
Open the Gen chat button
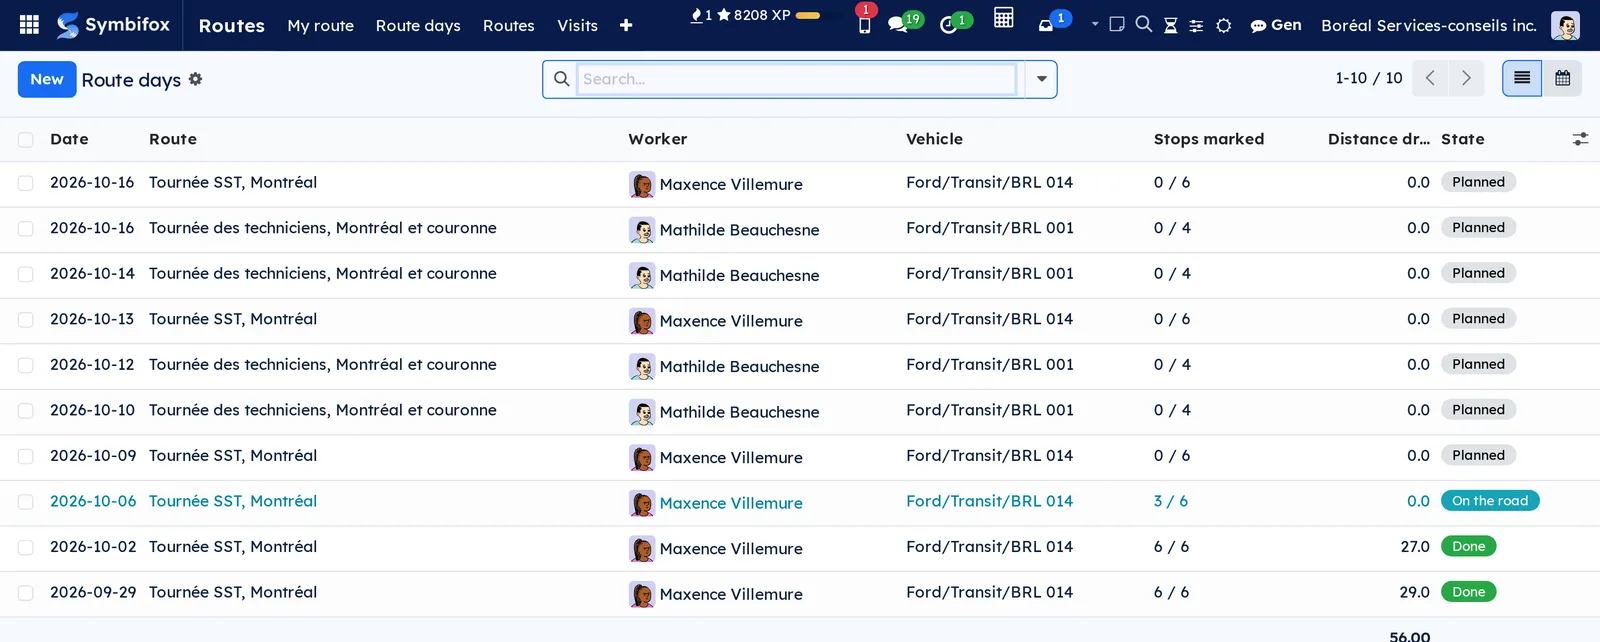click(1276, 25)
